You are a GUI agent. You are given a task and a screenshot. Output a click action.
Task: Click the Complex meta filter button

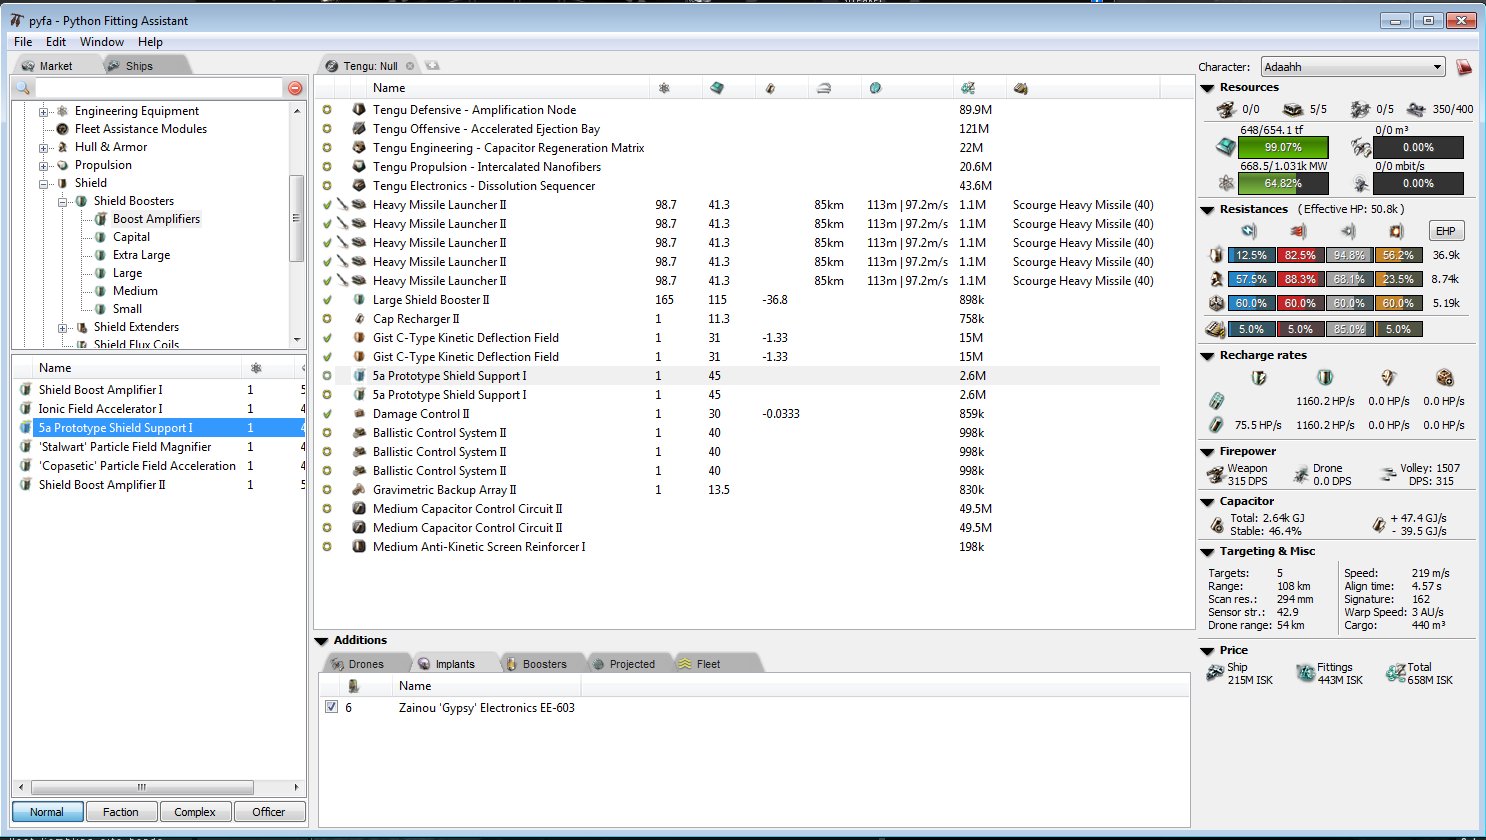pos(195,812)
